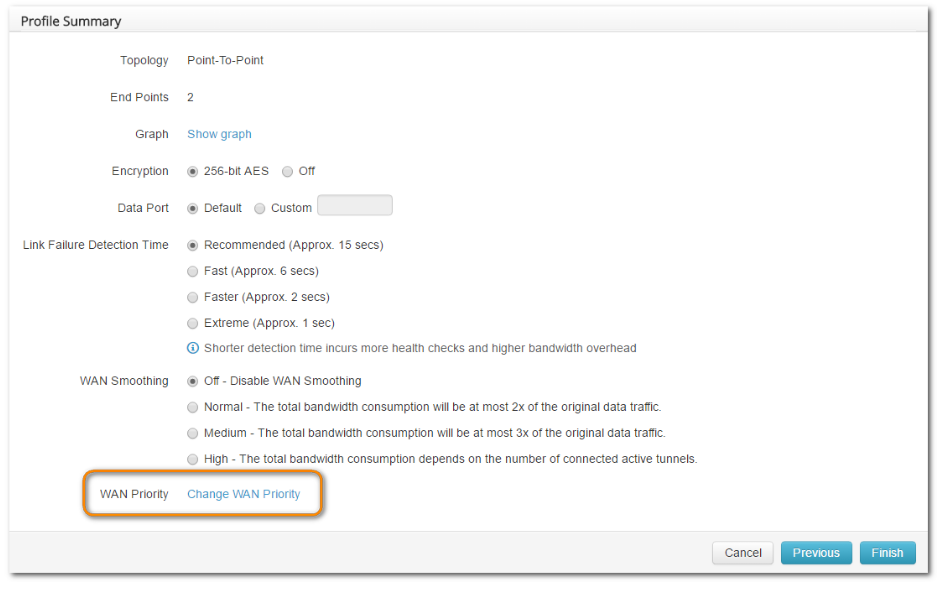This screenshot has height=590, width=950.
Task: Select 256-bit AES encryption option
Action: point(193,171)
